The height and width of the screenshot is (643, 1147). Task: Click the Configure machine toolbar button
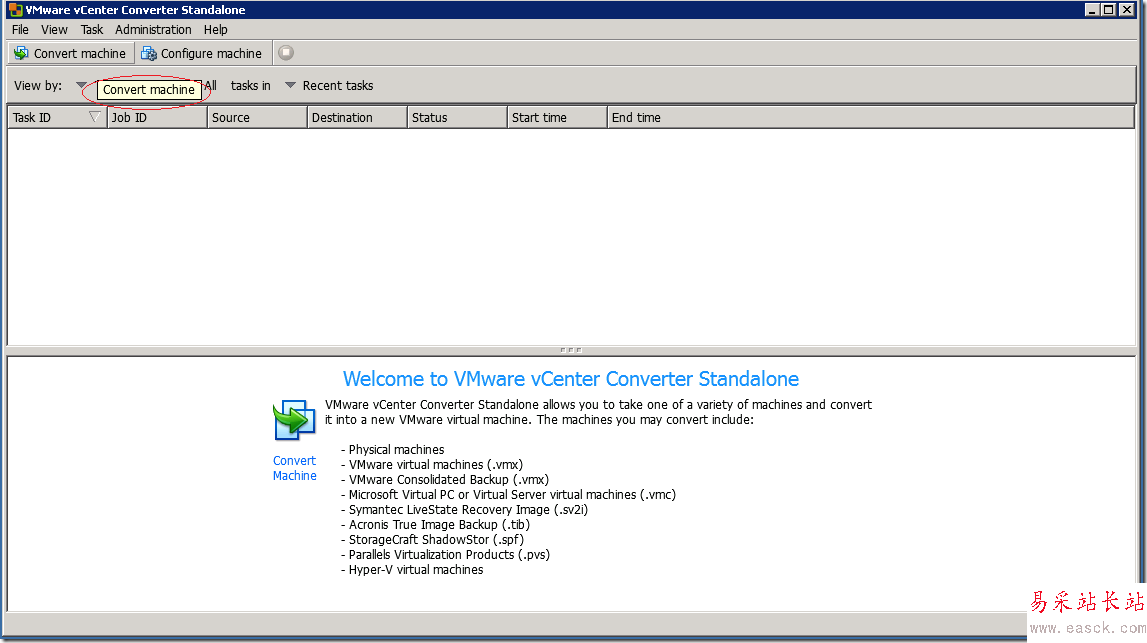(x=202, y=53)
